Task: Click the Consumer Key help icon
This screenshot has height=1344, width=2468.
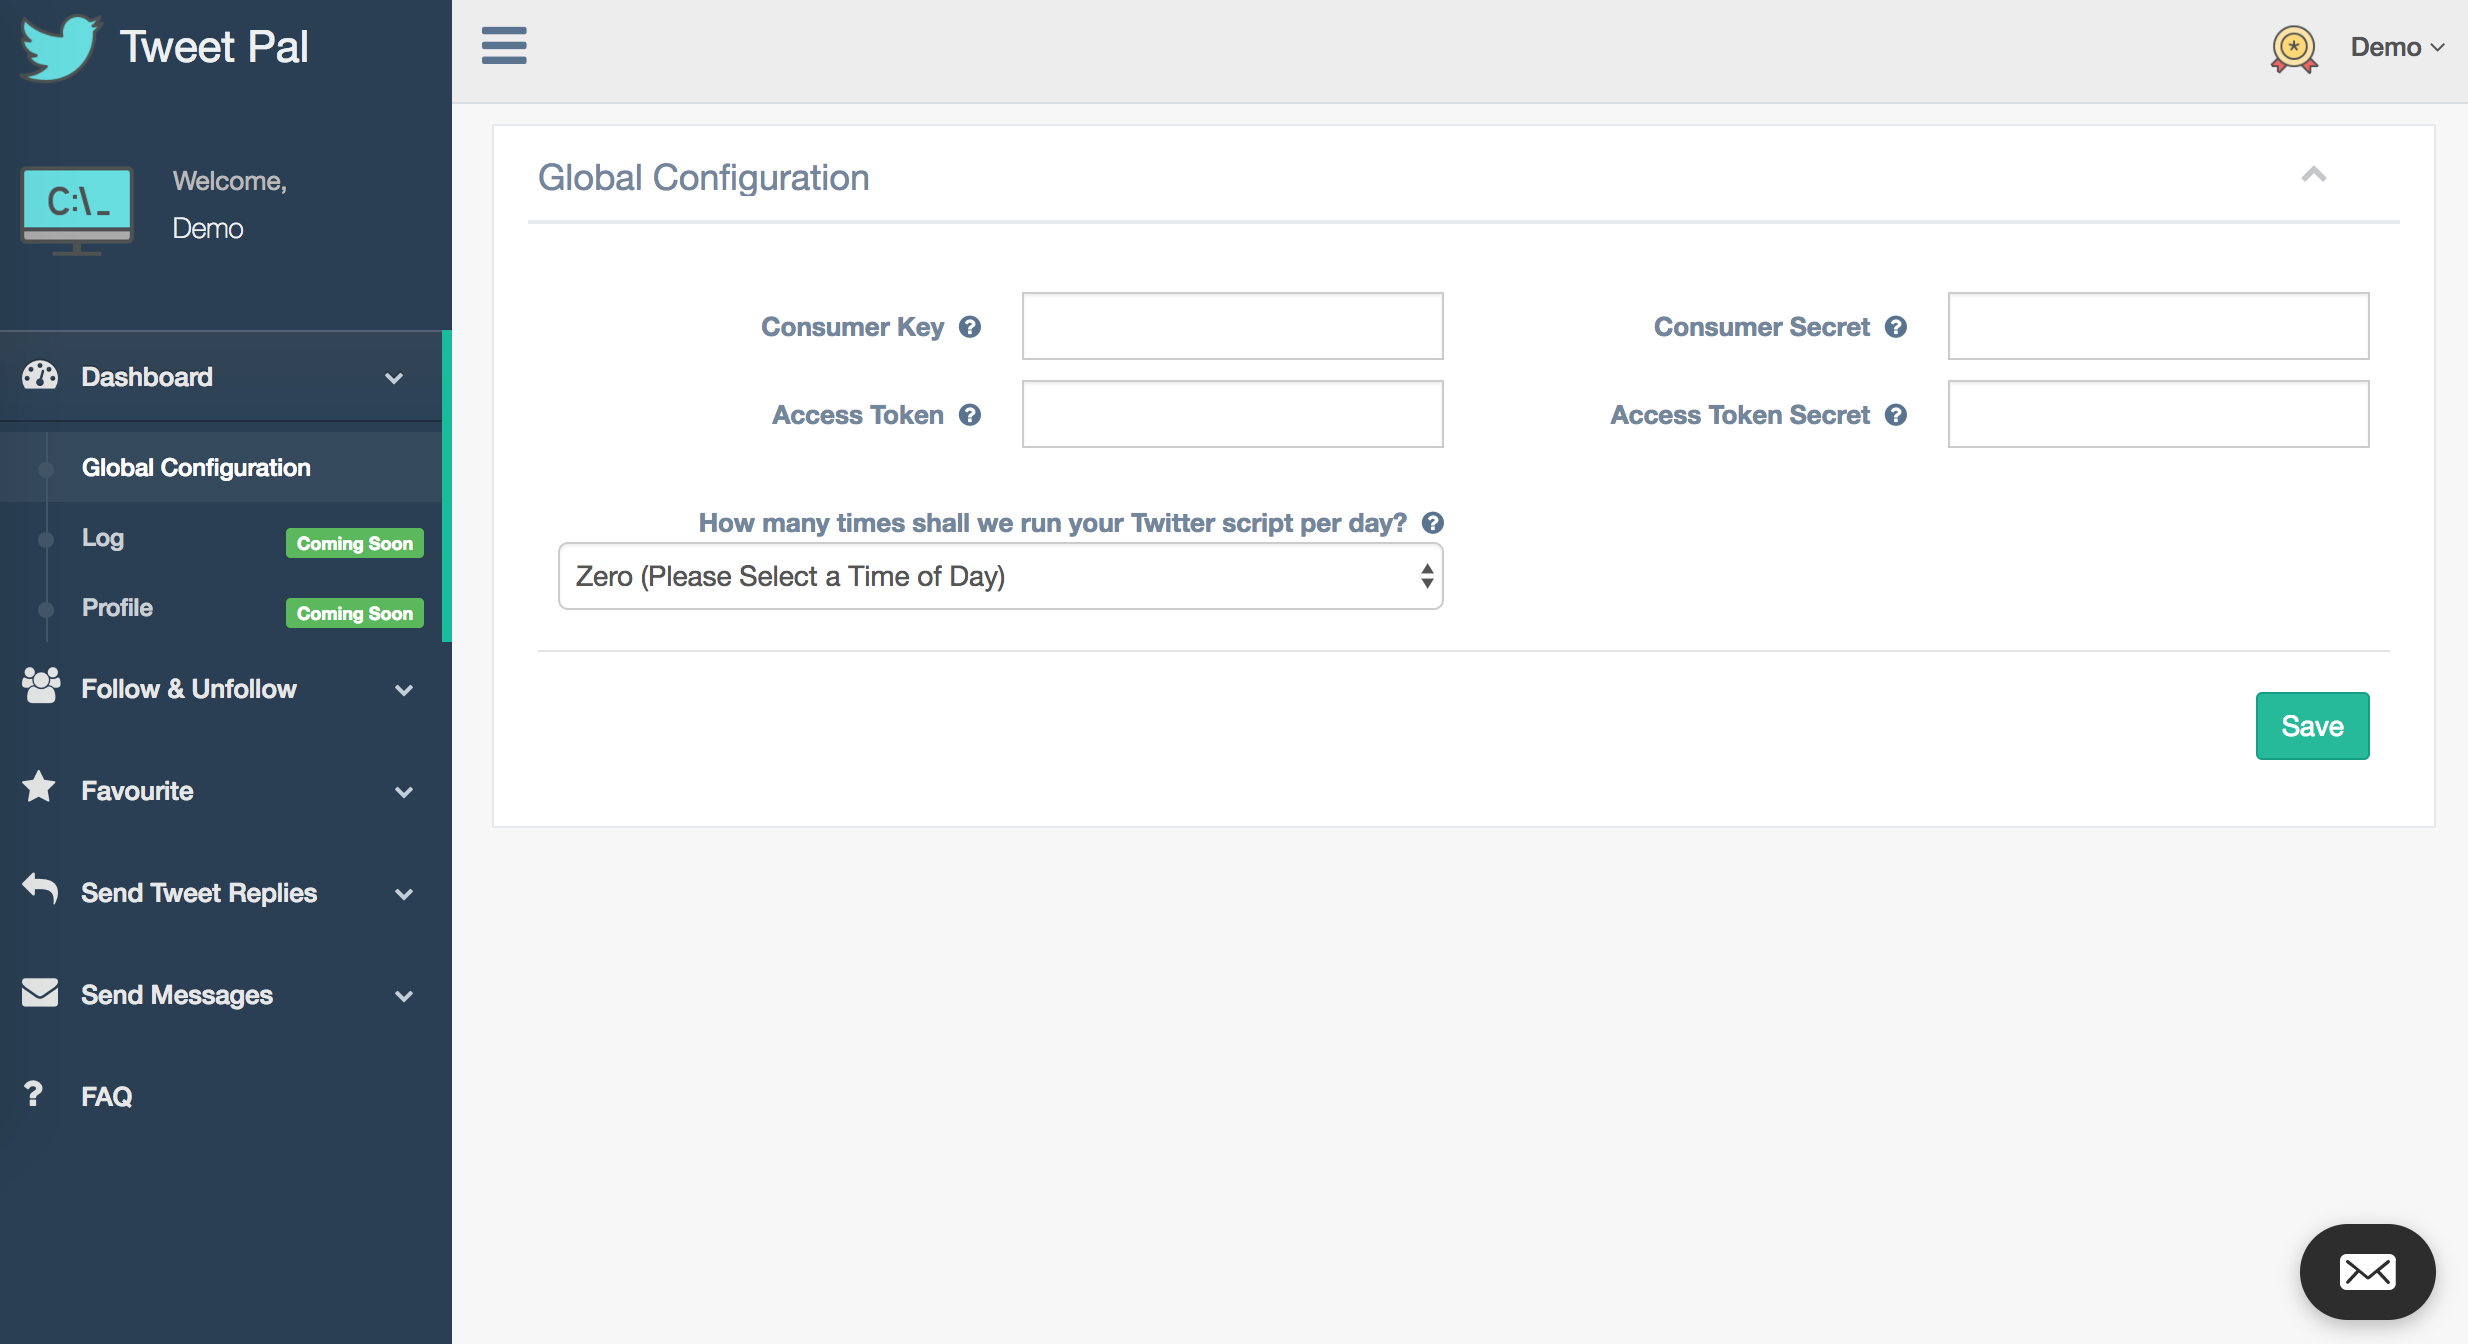Action: pyautogui.click(x=970, y=327)
